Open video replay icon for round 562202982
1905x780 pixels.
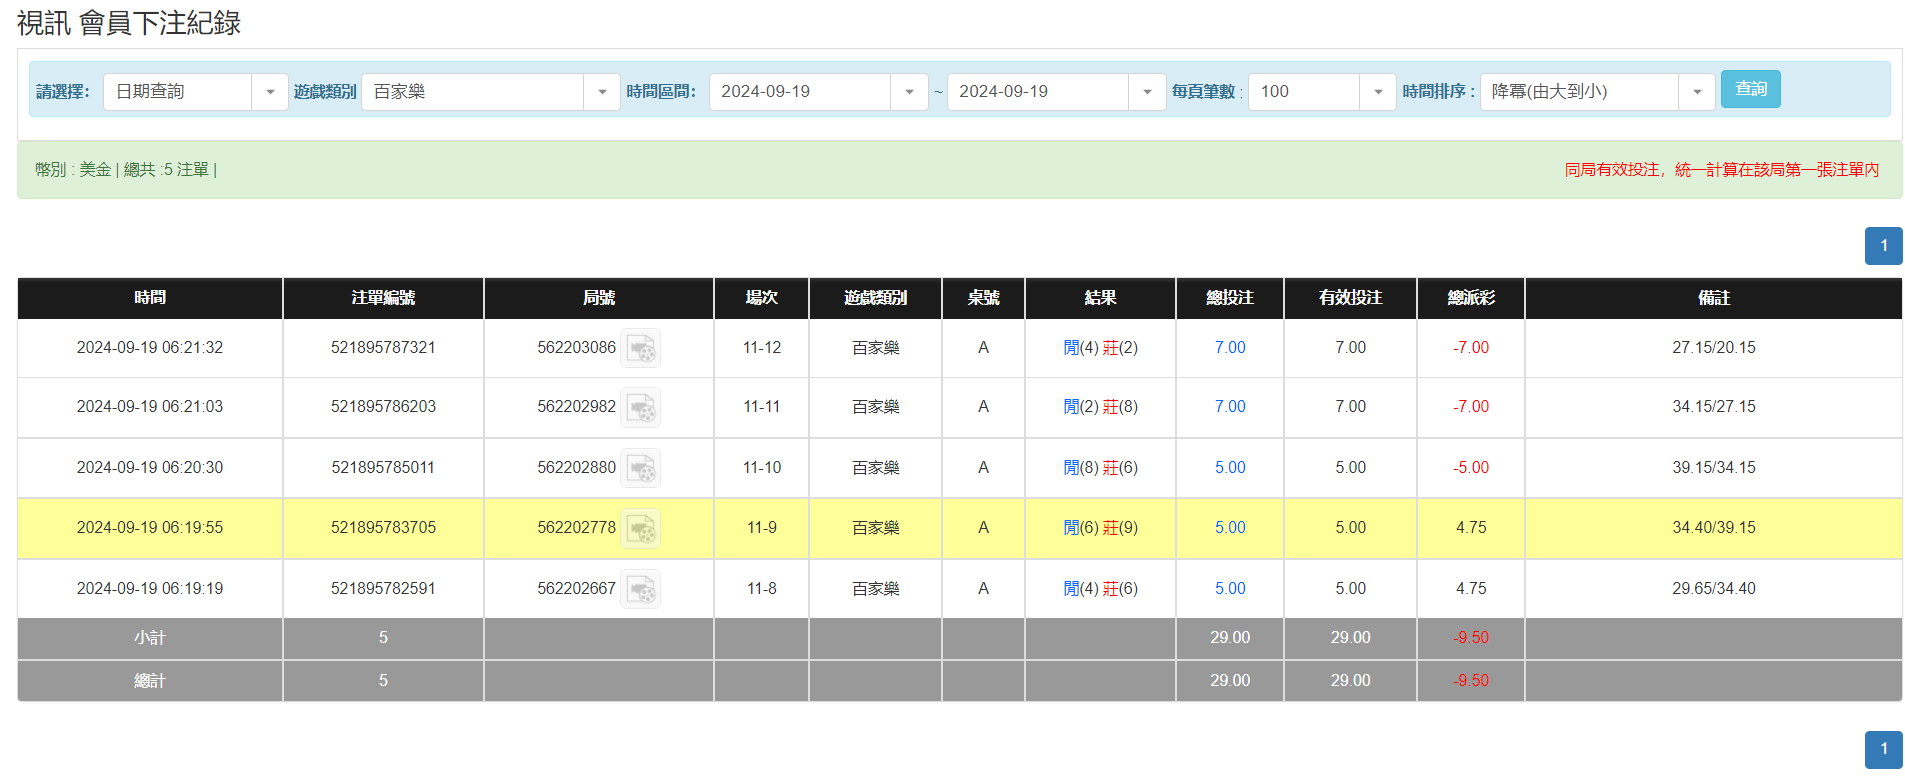pos(640,407)
